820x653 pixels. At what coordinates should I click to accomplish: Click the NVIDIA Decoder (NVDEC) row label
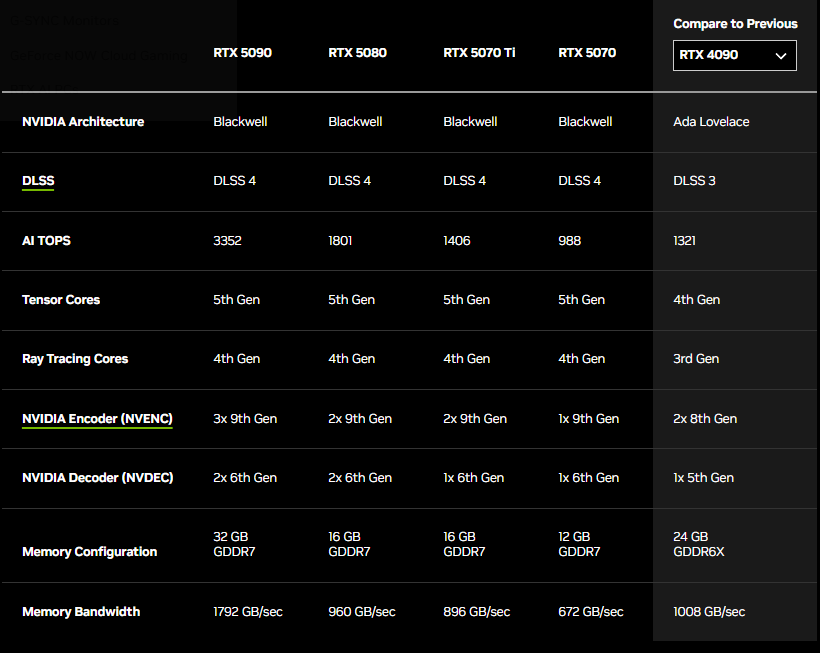pyautogui.click(x=98, y=478)
